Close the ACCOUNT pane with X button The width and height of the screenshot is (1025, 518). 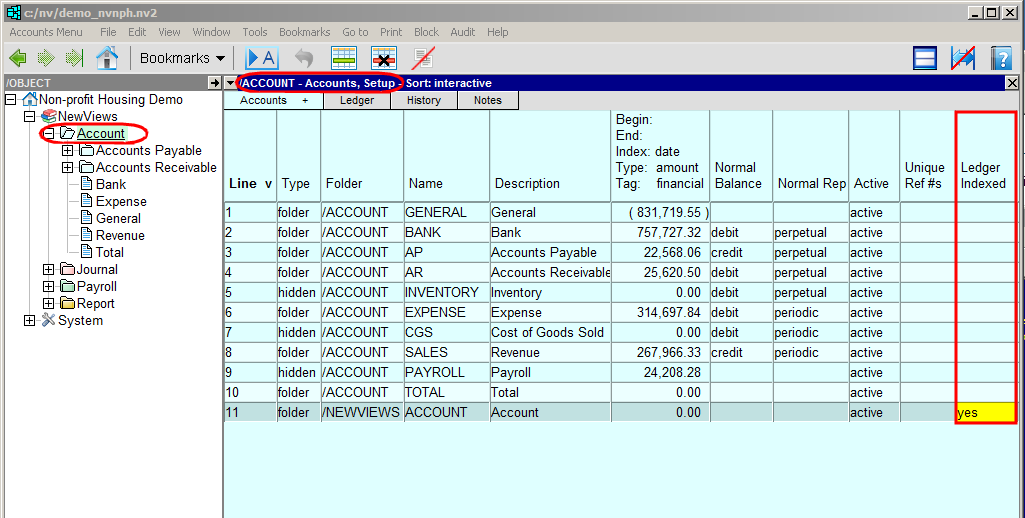click(1011, 83)
